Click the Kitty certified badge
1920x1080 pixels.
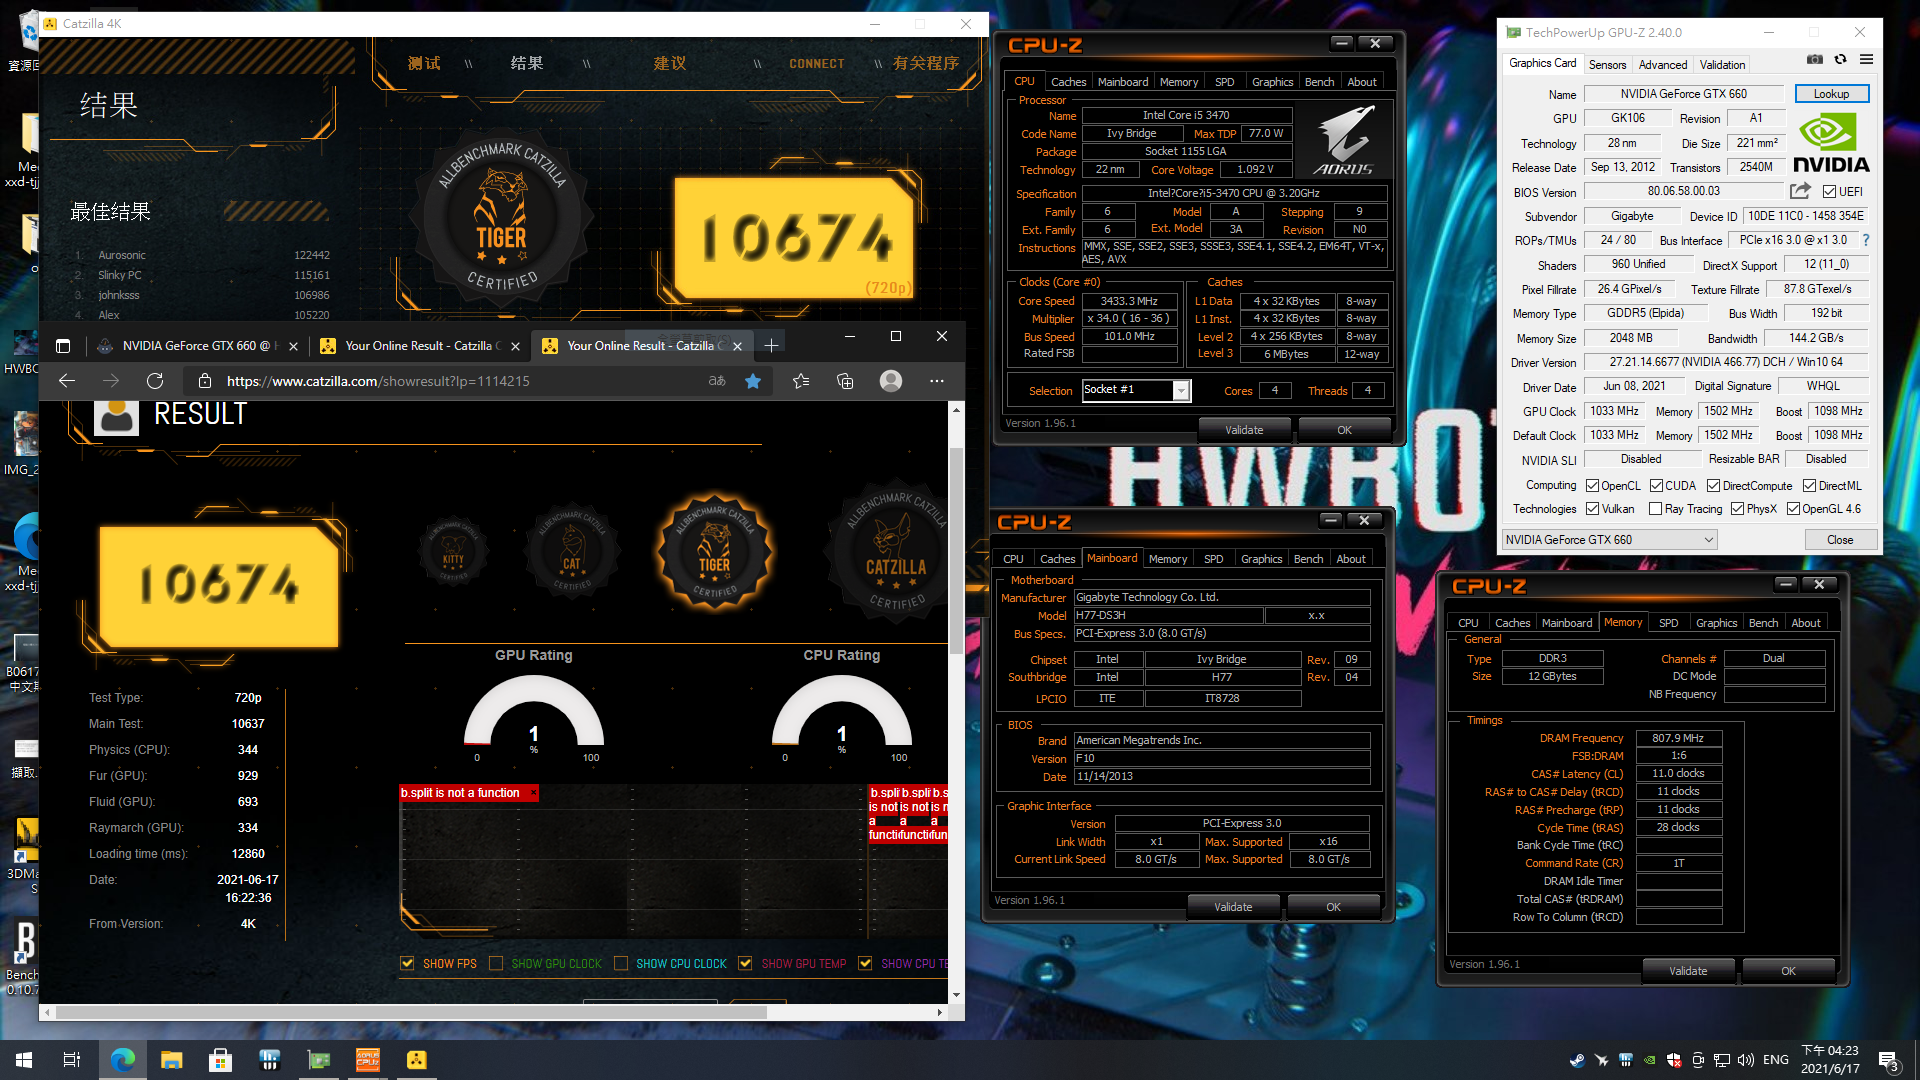pyautogui.click(x=453, y=551)
